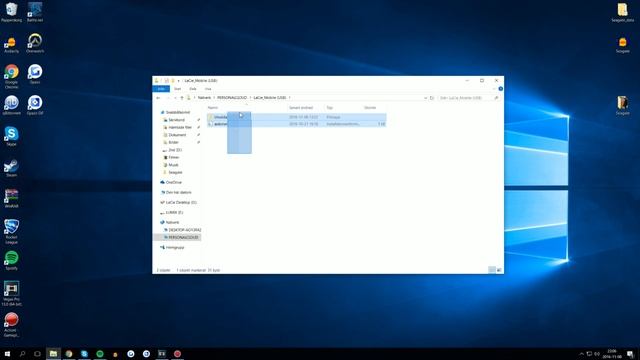Open red recorder app on taskbar

pyautogui.click(x=178, y=354)
